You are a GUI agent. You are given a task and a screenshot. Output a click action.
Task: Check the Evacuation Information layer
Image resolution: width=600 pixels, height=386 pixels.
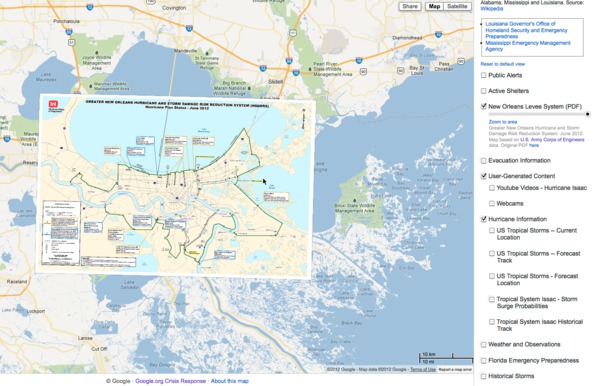[x=484, y=161]
